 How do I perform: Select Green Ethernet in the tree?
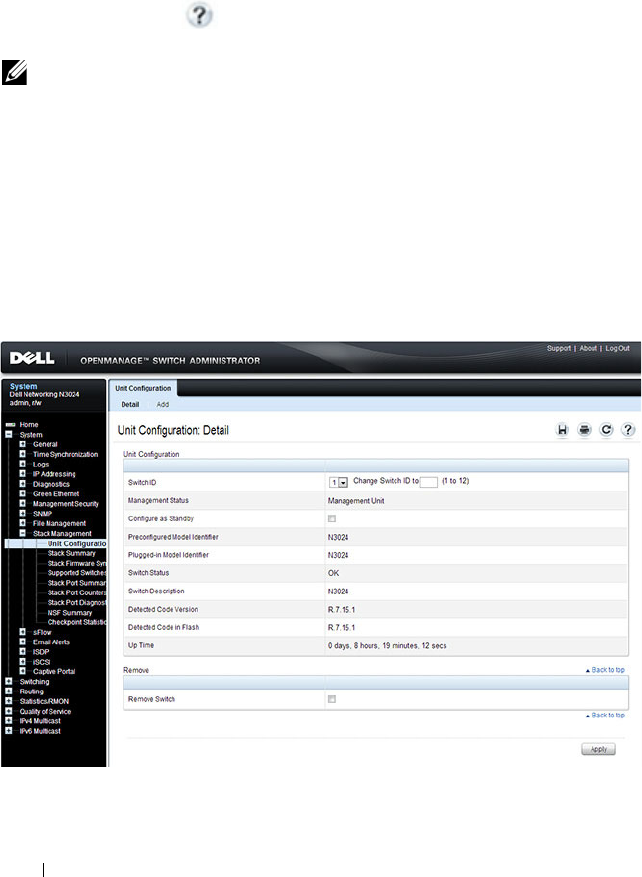(x=56, y=493)
